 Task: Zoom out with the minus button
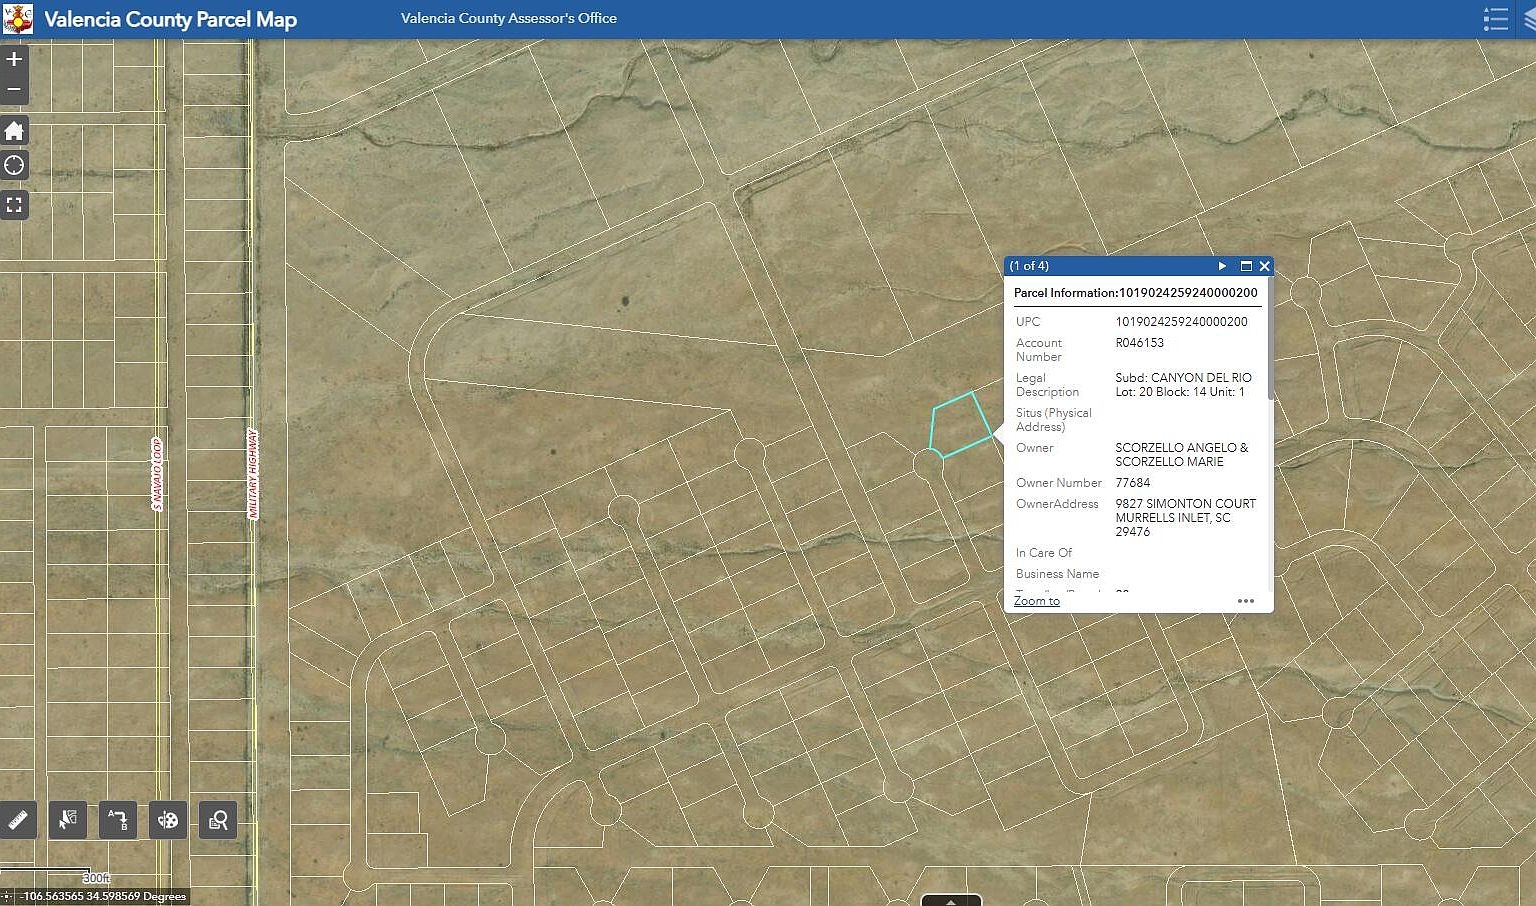[x=14, y=89]
